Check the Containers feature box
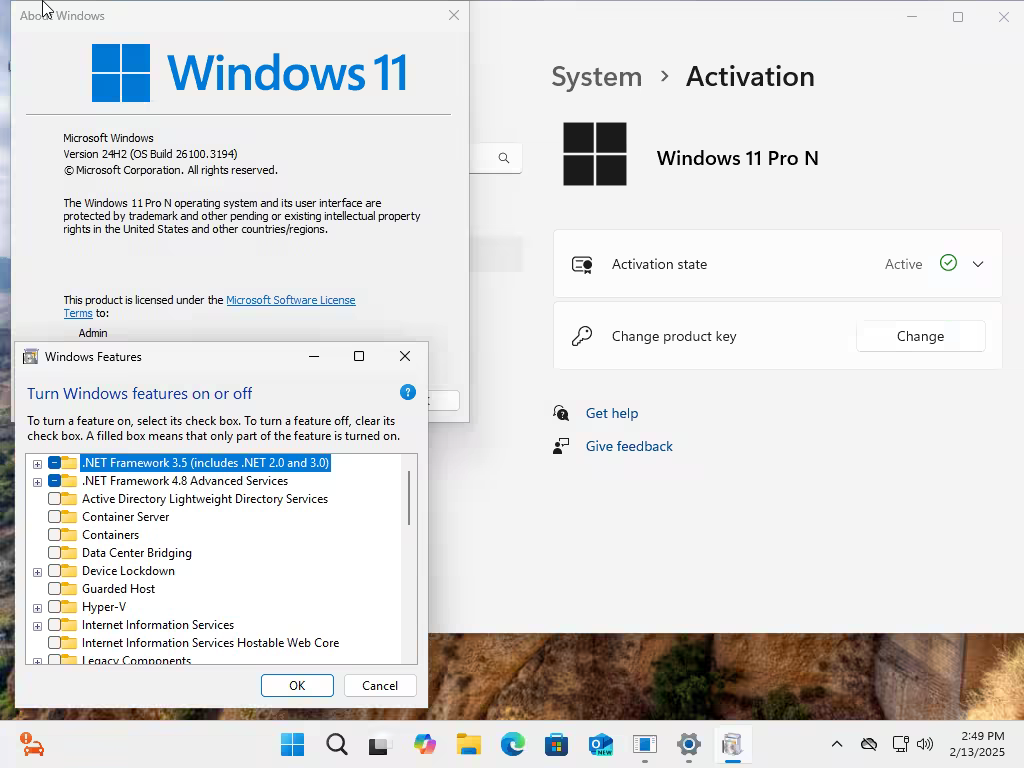Viewport: 1024px width, 768px height. pos(54,535)
